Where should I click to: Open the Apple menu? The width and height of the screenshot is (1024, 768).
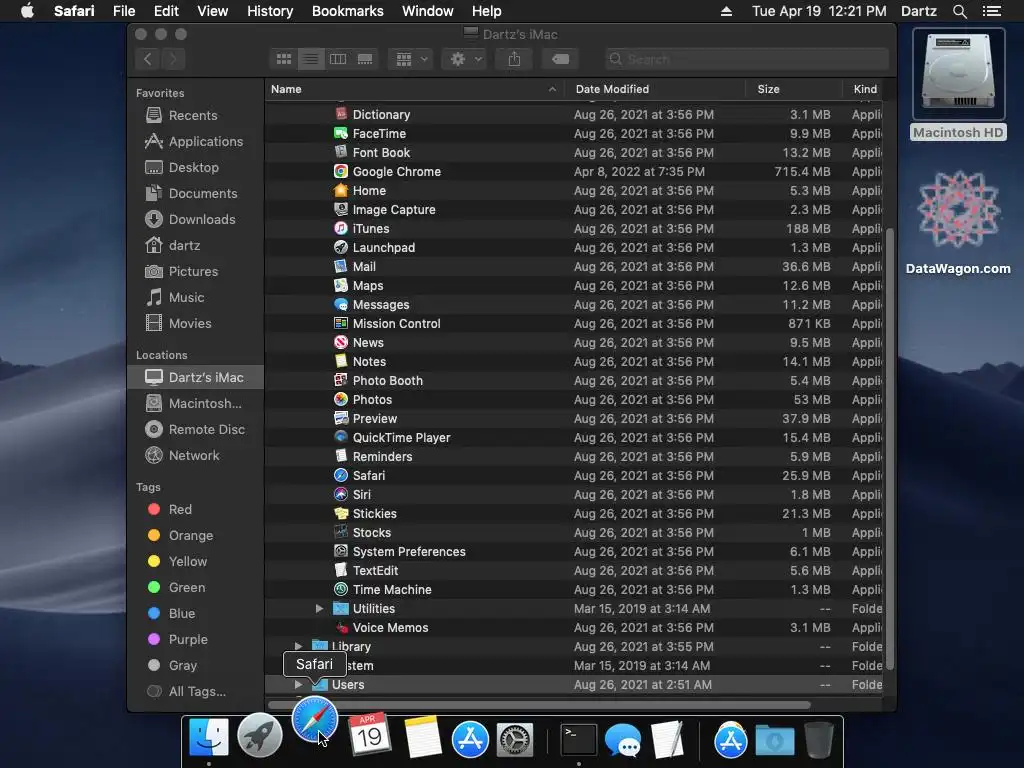point(27,11)
